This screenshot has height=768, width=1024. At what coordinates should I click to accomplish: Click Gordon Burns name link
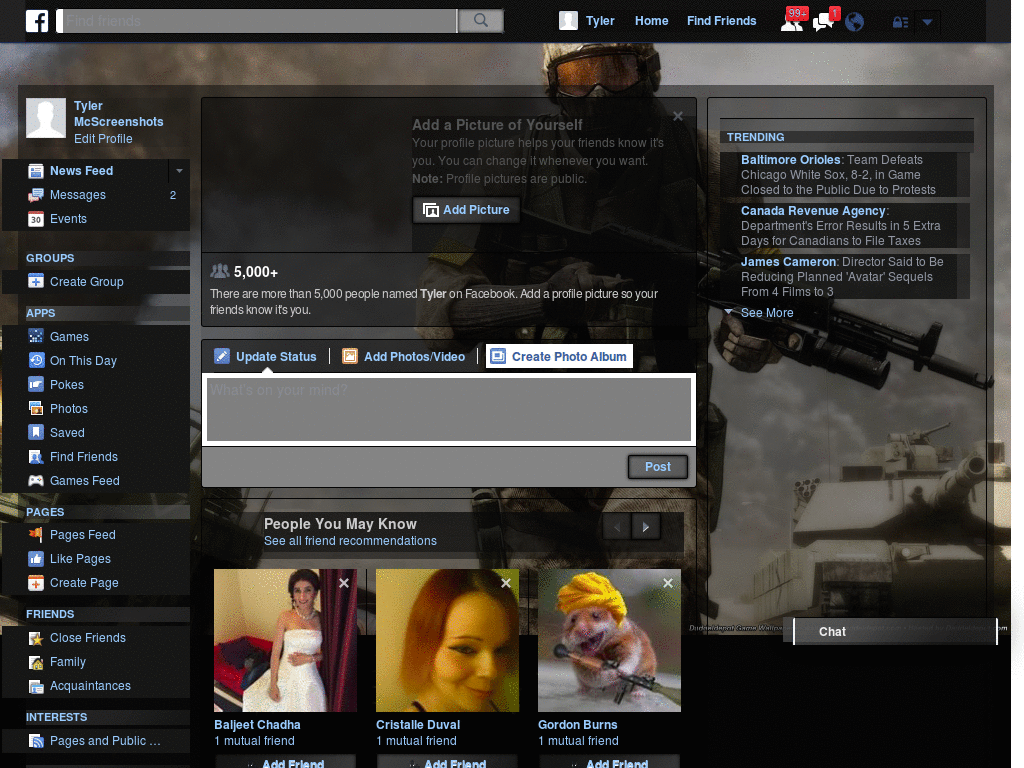tap(577, 725)
